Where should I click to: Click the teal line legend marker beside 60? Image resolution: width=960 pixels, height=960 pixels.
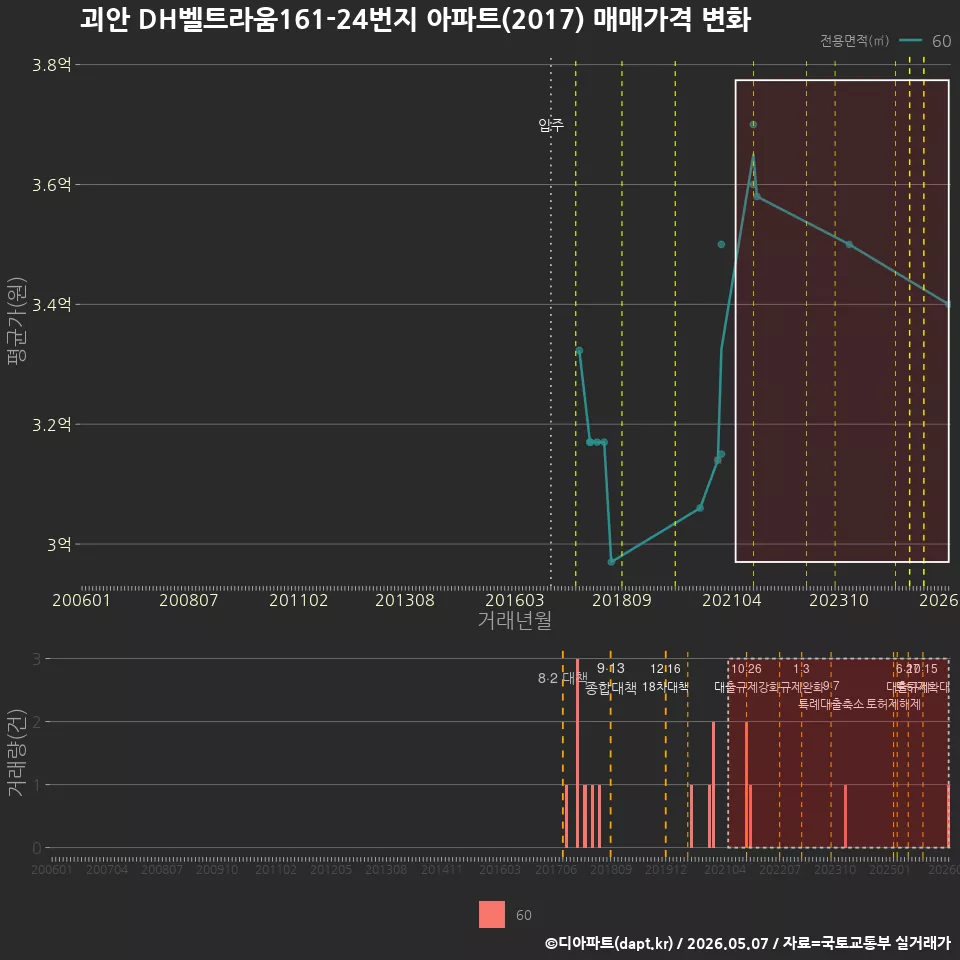pos(910,41)
